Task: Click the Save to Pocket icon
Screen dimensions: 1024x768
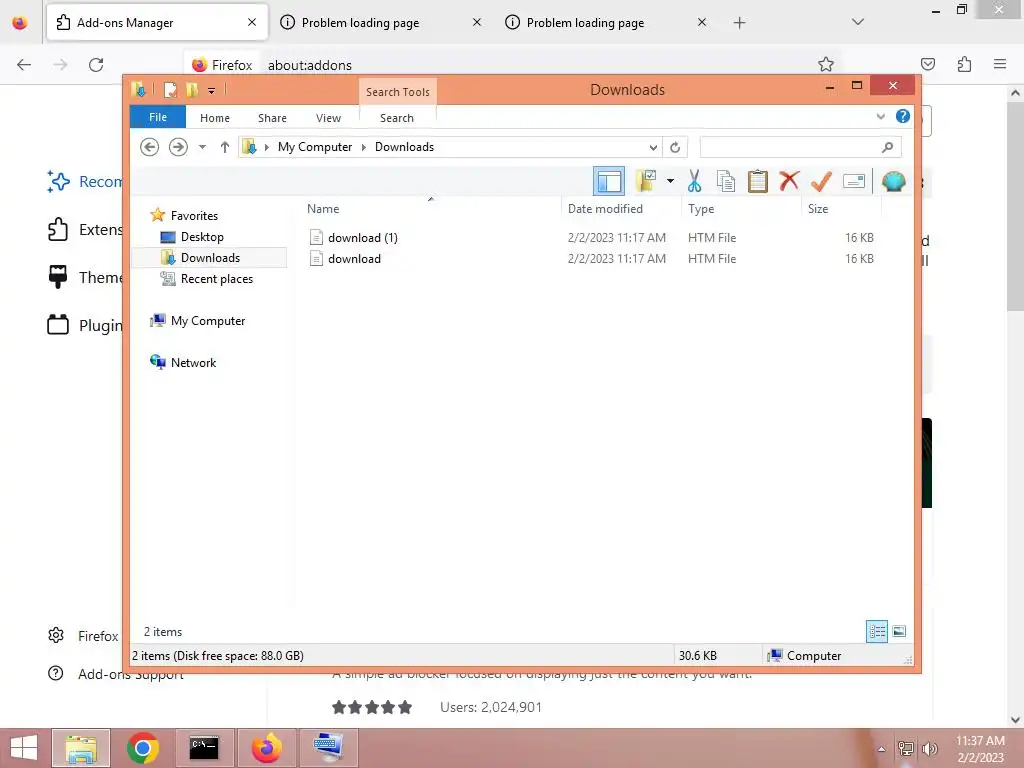Action: [928, 64]
